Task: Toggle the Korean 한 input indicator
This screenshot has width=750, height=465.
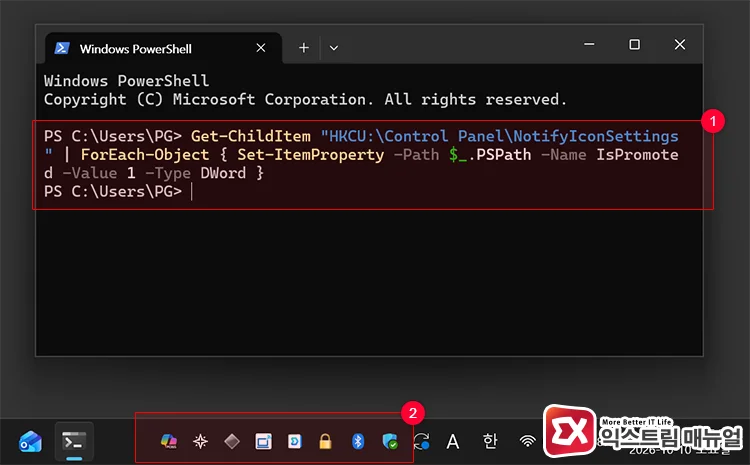Action: (x=490, y=441)
